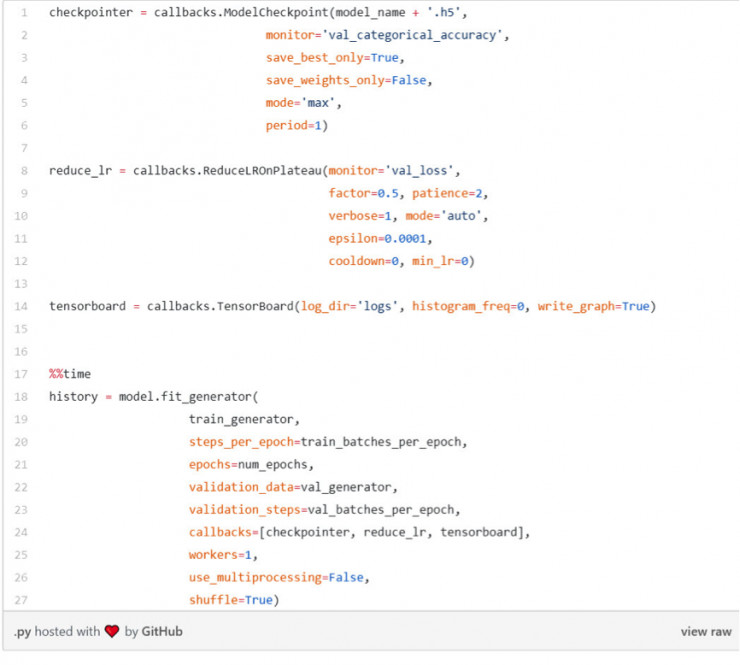Click the 'write_graph=True' argument
Image resolution: width=740 pixels, height=665 pixels.
[593, 307]
